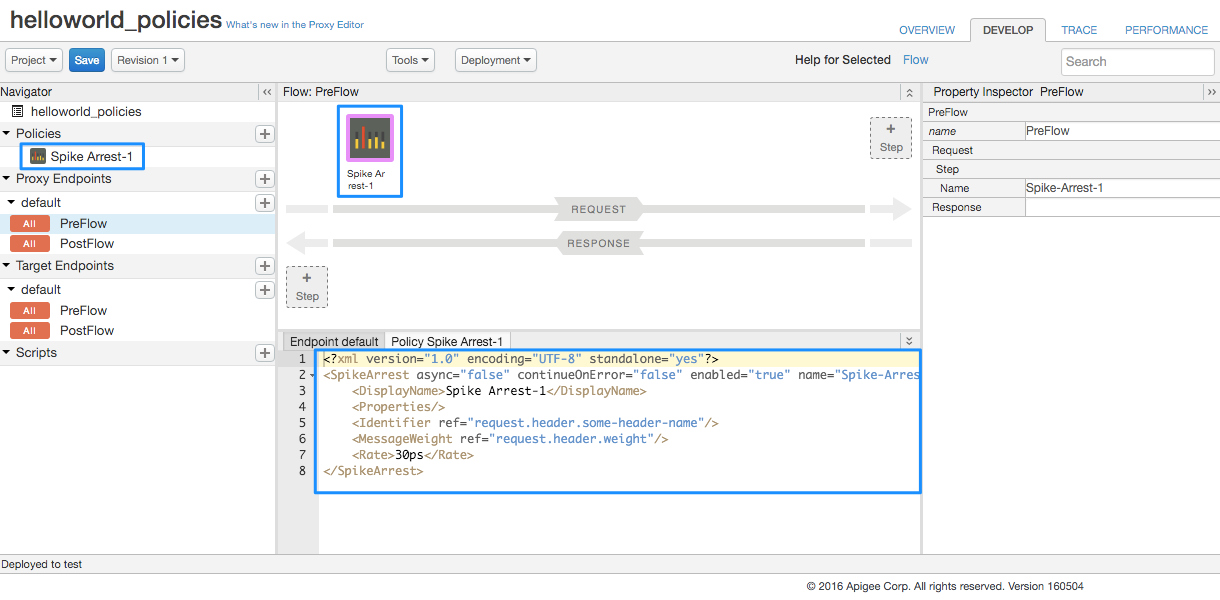Screen dimensions: 1220x600
Task: Click inside the Search field
Action: tap(1137, 61)
